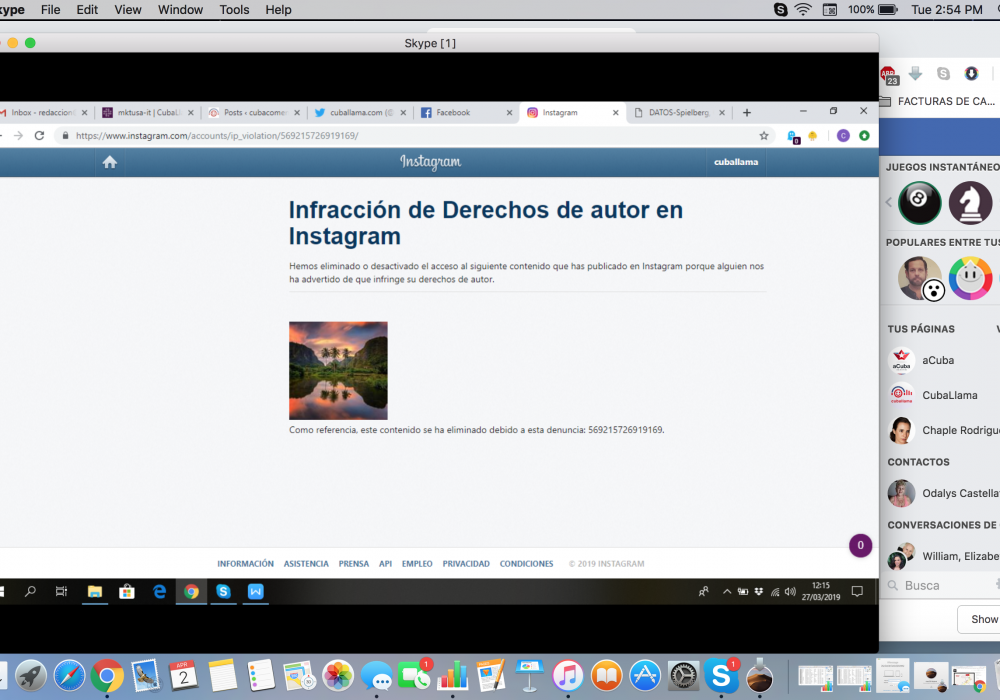Viewport: 1000px width, 700px height.
Task: Open the App Store in the Dock
Action: click(x=645, y=676)
